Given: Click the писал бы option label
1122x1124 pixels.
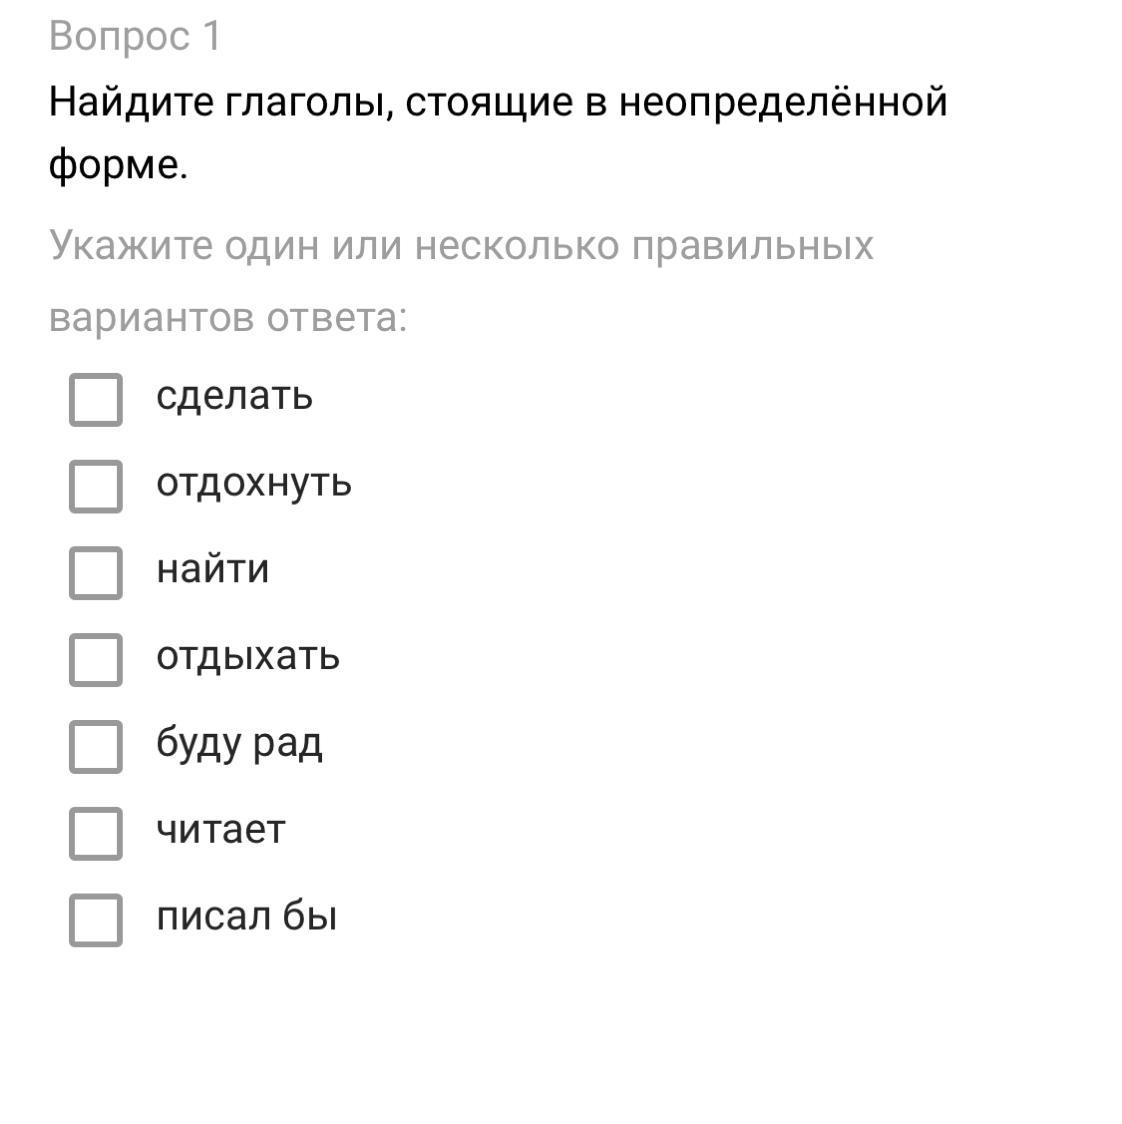Looking at the screenshot, I should tap(246, 917).
